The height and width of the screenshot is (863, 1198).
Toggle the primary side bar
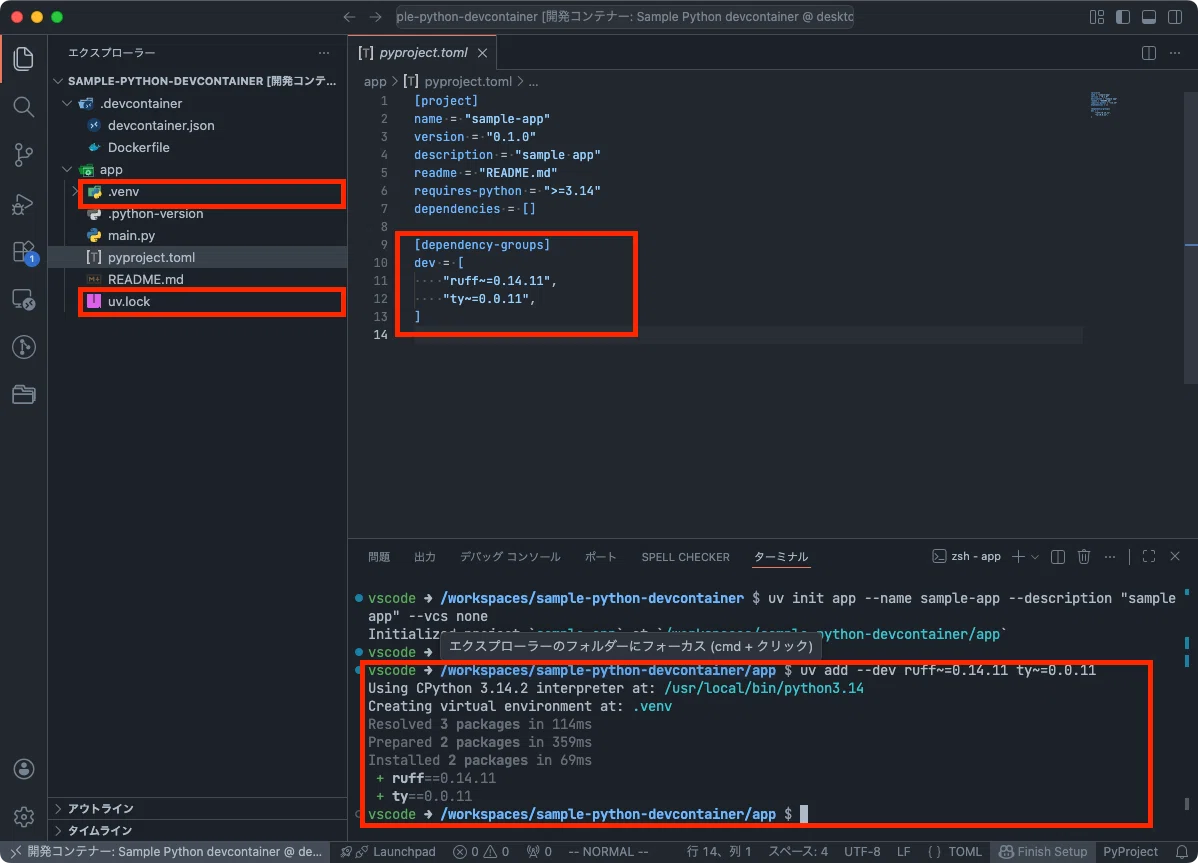point(1122,17)
